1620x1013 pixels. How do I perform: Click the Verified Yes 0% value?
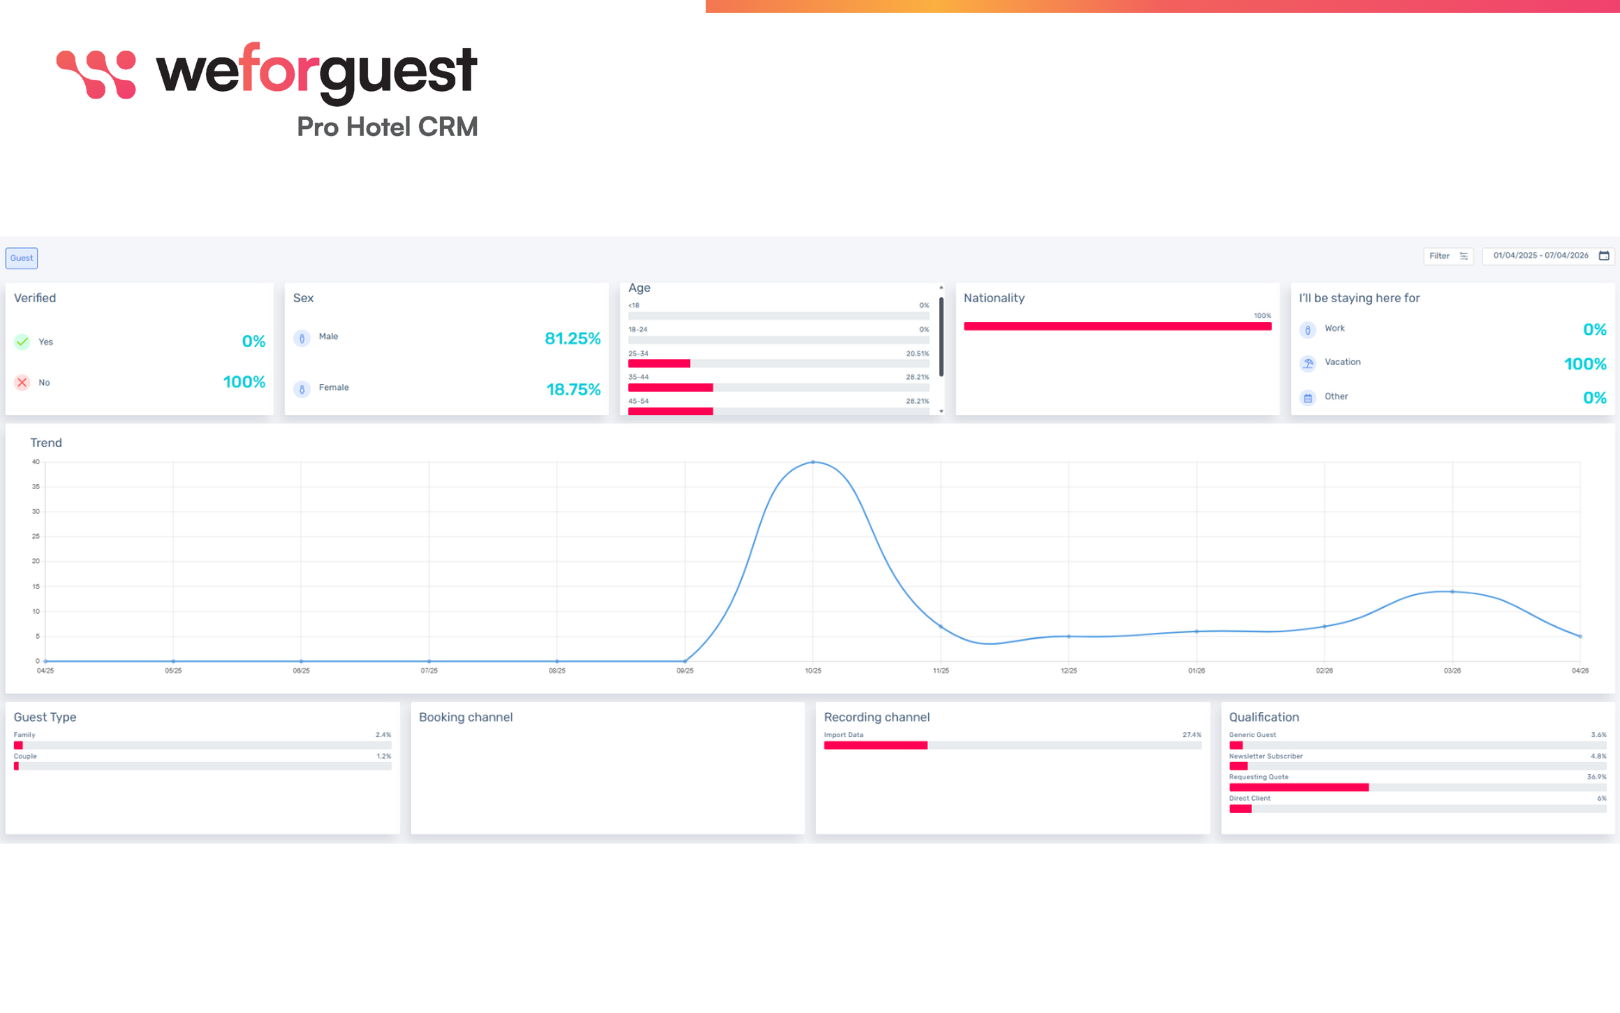tap(254, 342)
